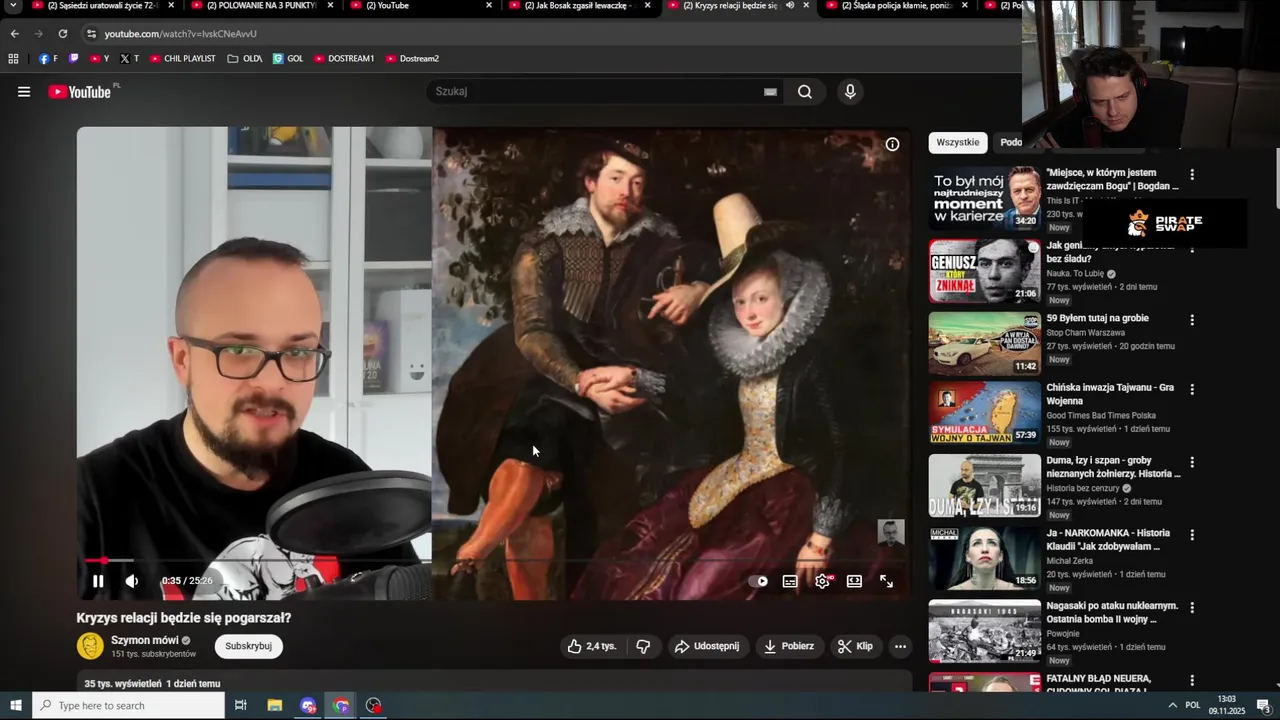This screenshot has width=1280, height=720.
Task: Click the search magnifier button
Action: pos(805,92)
